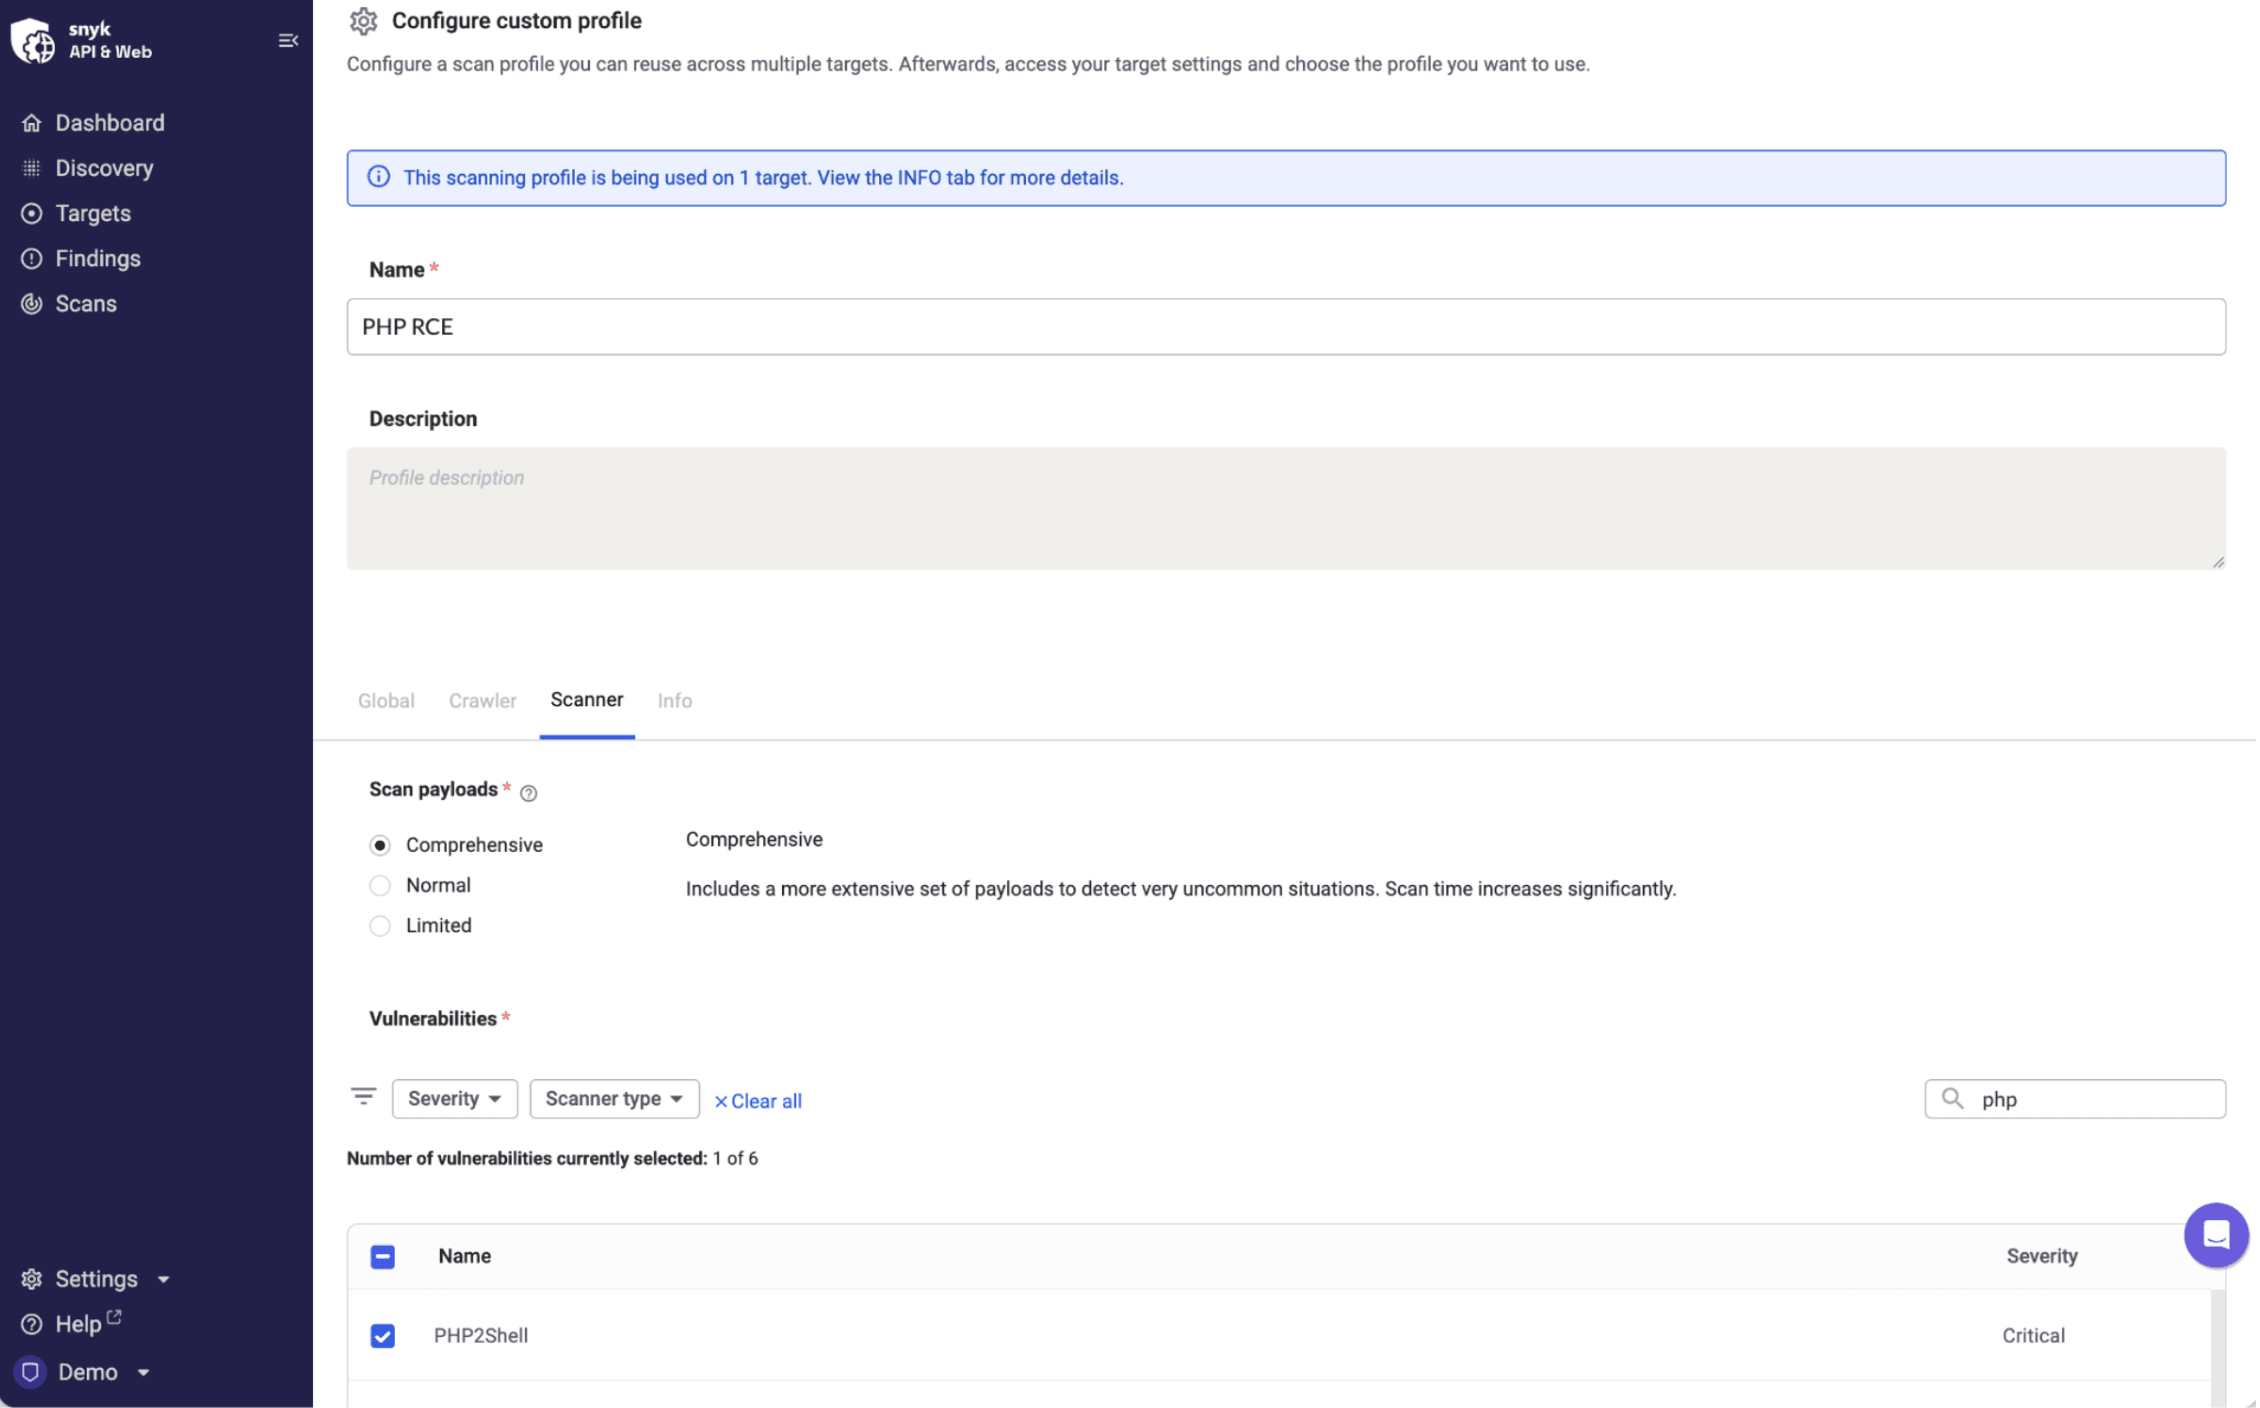The image size is (2260, 1408).
Task: Select the Normal scan payloads option
Action: [379, 885]
